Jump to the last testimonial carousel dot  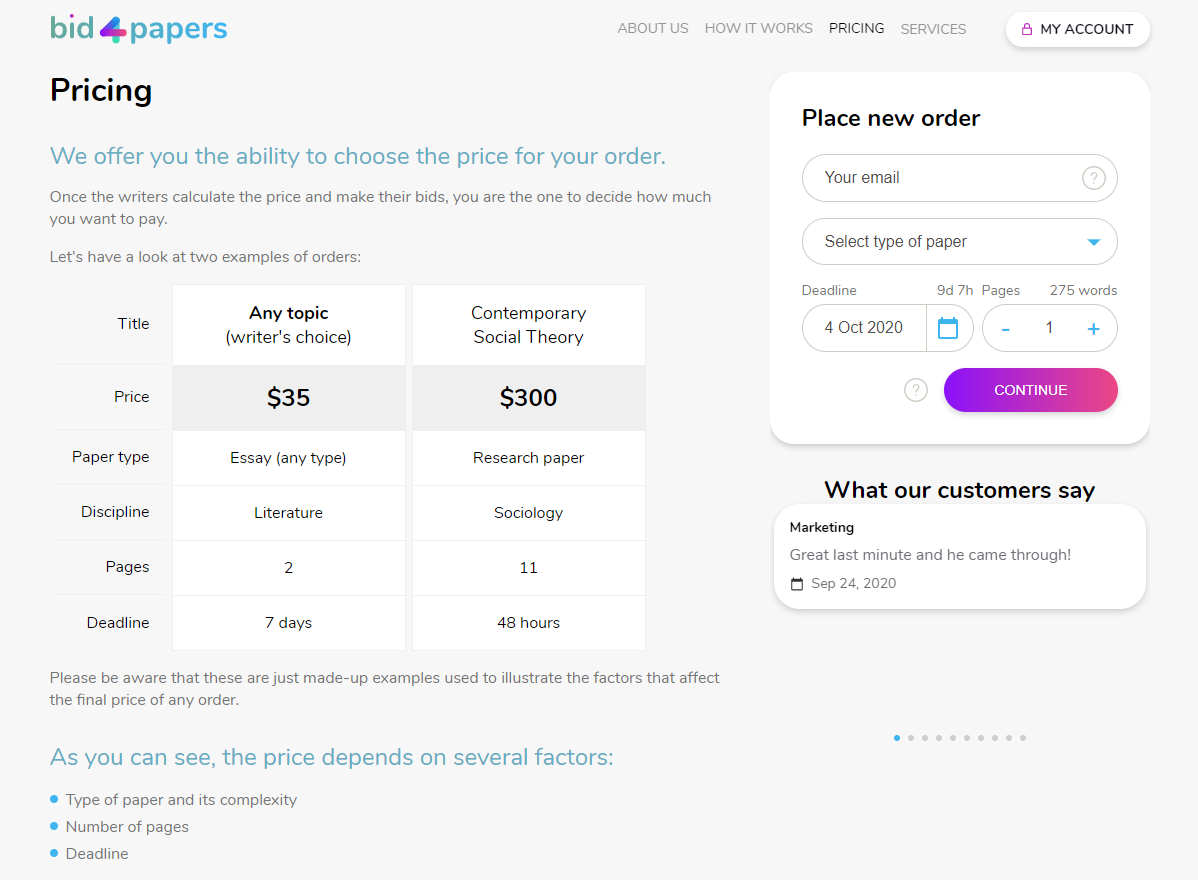point(1023,738)
